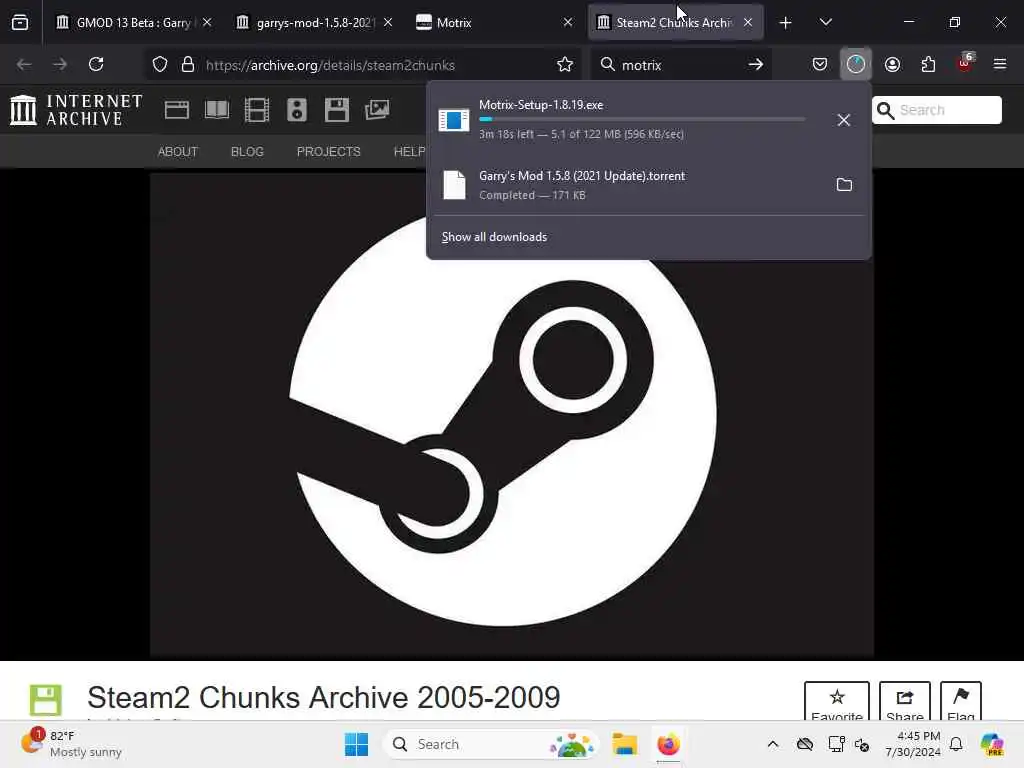Open the Images icon
1024x768 pixels.
[x=377, y=110]
